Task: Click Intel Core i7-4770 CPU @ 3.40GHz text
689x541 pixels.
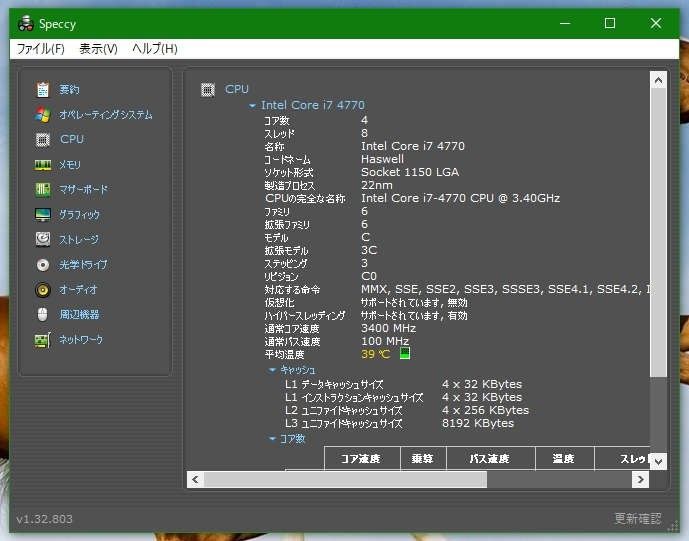Action: [461, 198]
